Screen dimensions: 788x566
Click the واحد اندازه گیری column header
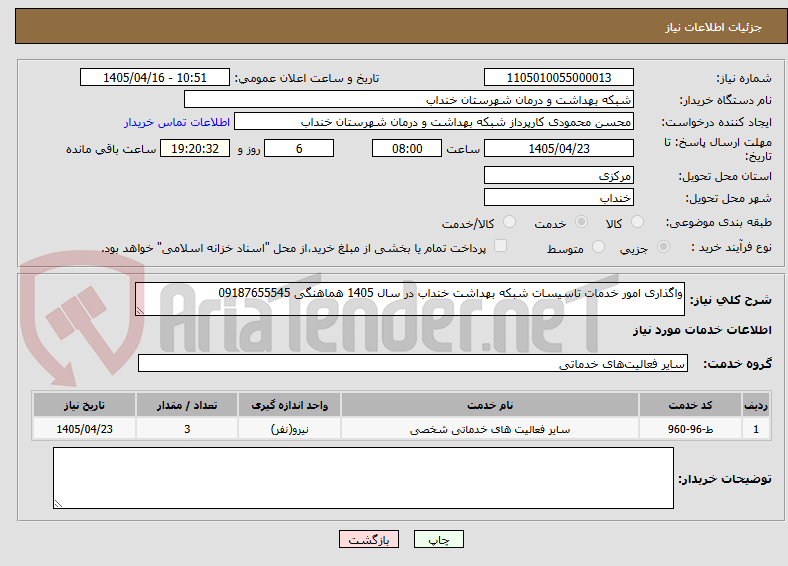coord(289,405)
